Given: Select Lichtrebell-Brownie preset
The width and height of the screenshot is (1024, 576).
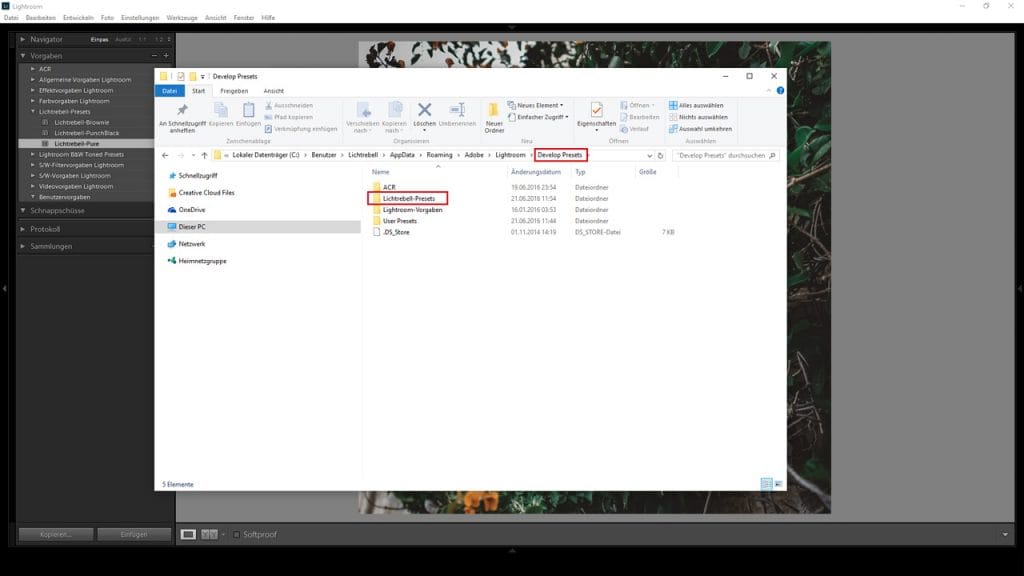Looking at the screenshot, I should (82, 122).
